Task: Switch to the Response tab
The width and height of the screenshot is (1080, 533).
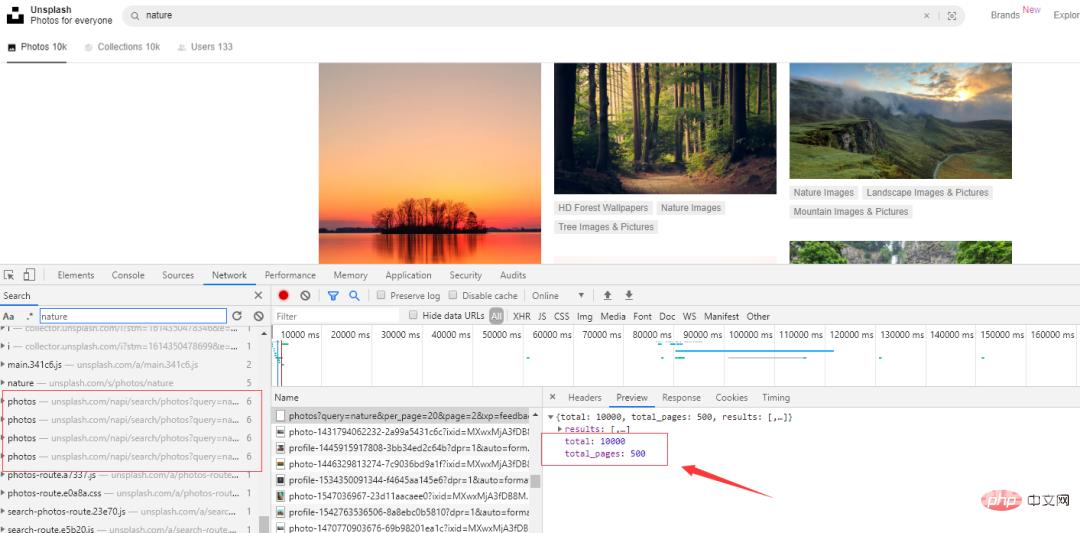Action: pos(681,397)
